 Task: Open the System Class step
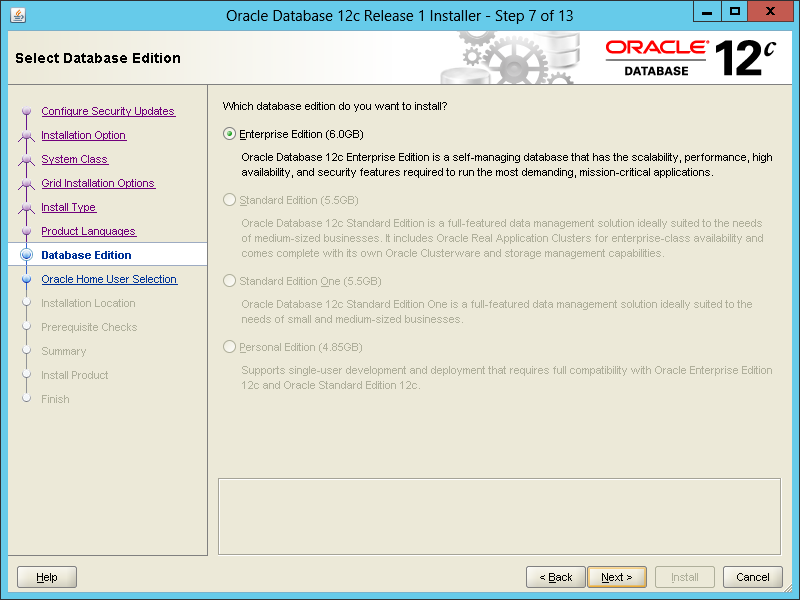click(74, 159)
